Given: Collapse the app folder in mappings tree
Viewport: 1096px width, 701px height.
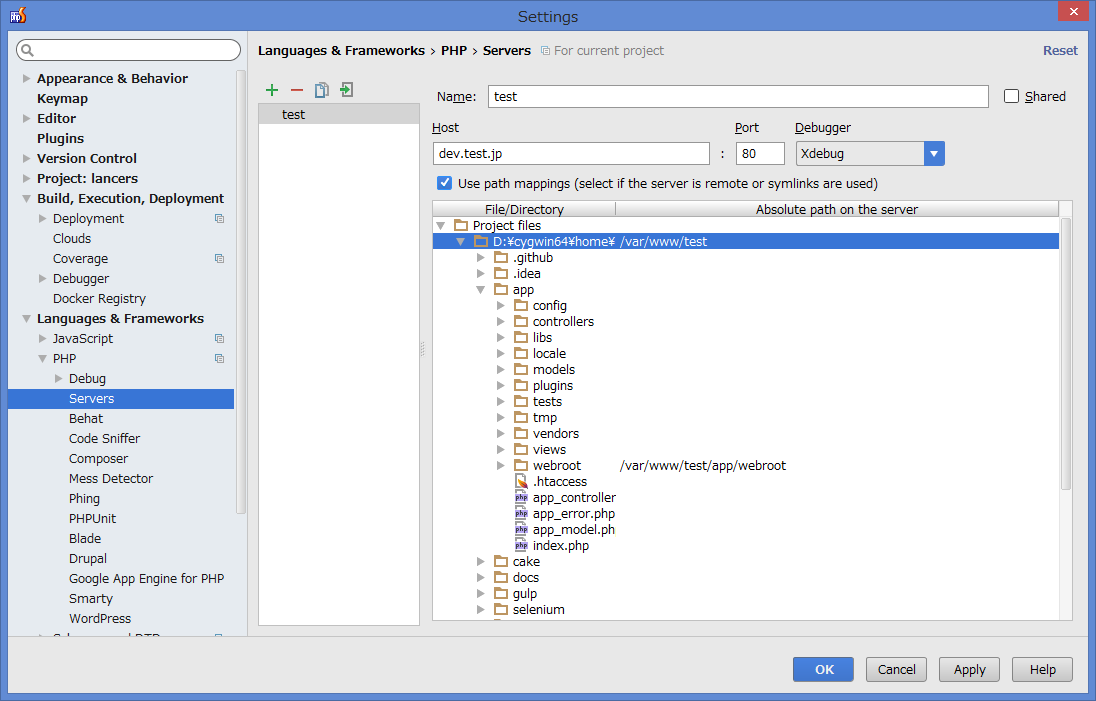Looking at the screenshot, I should (481, 289).
